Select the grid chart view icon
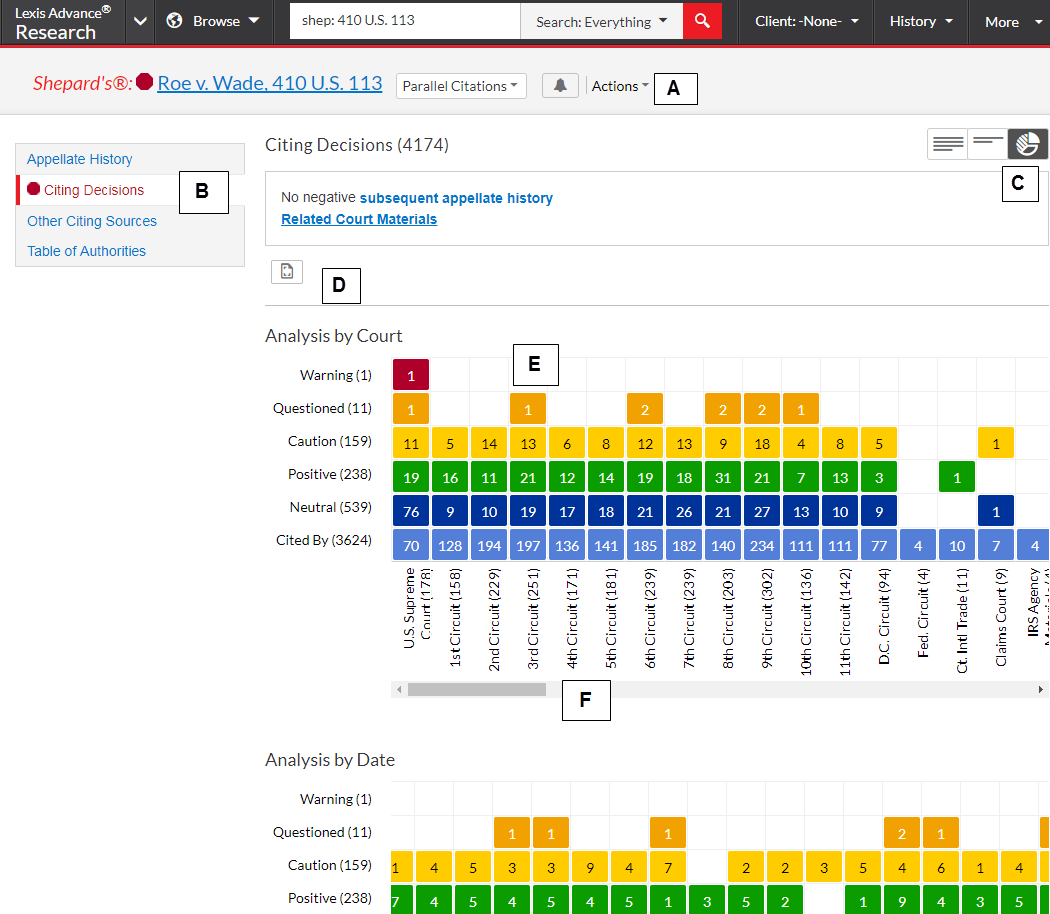Screen dimensions: 1050x914 [1027, 143]
